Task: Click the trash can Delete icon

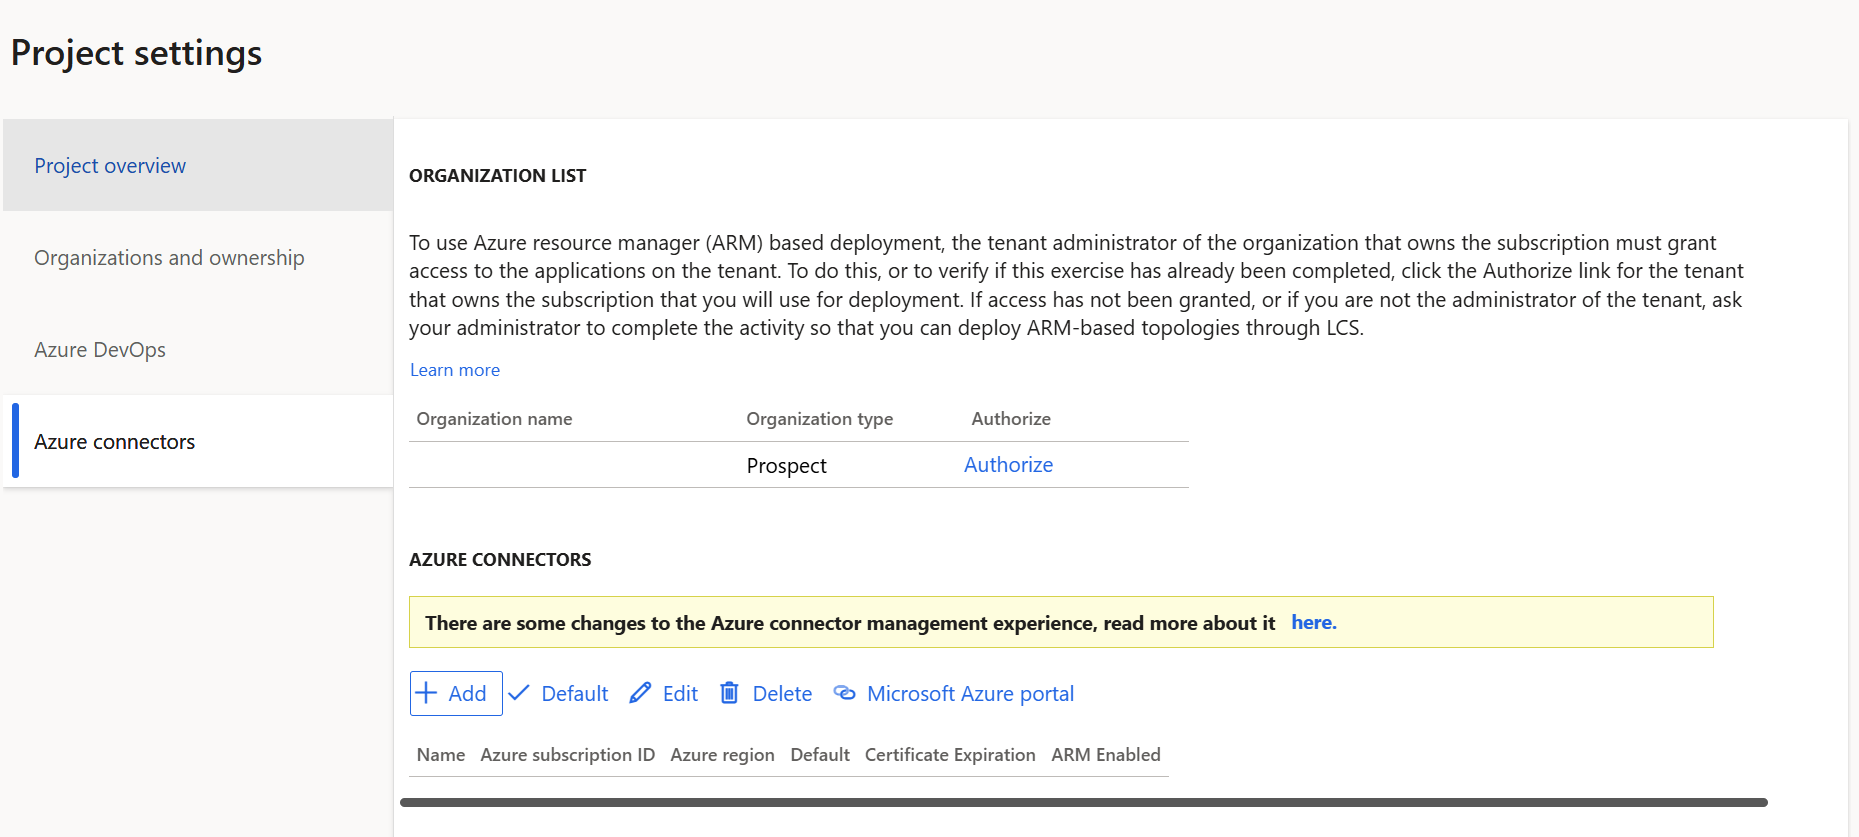Action: pyautogui.click(x=730, y=693)
